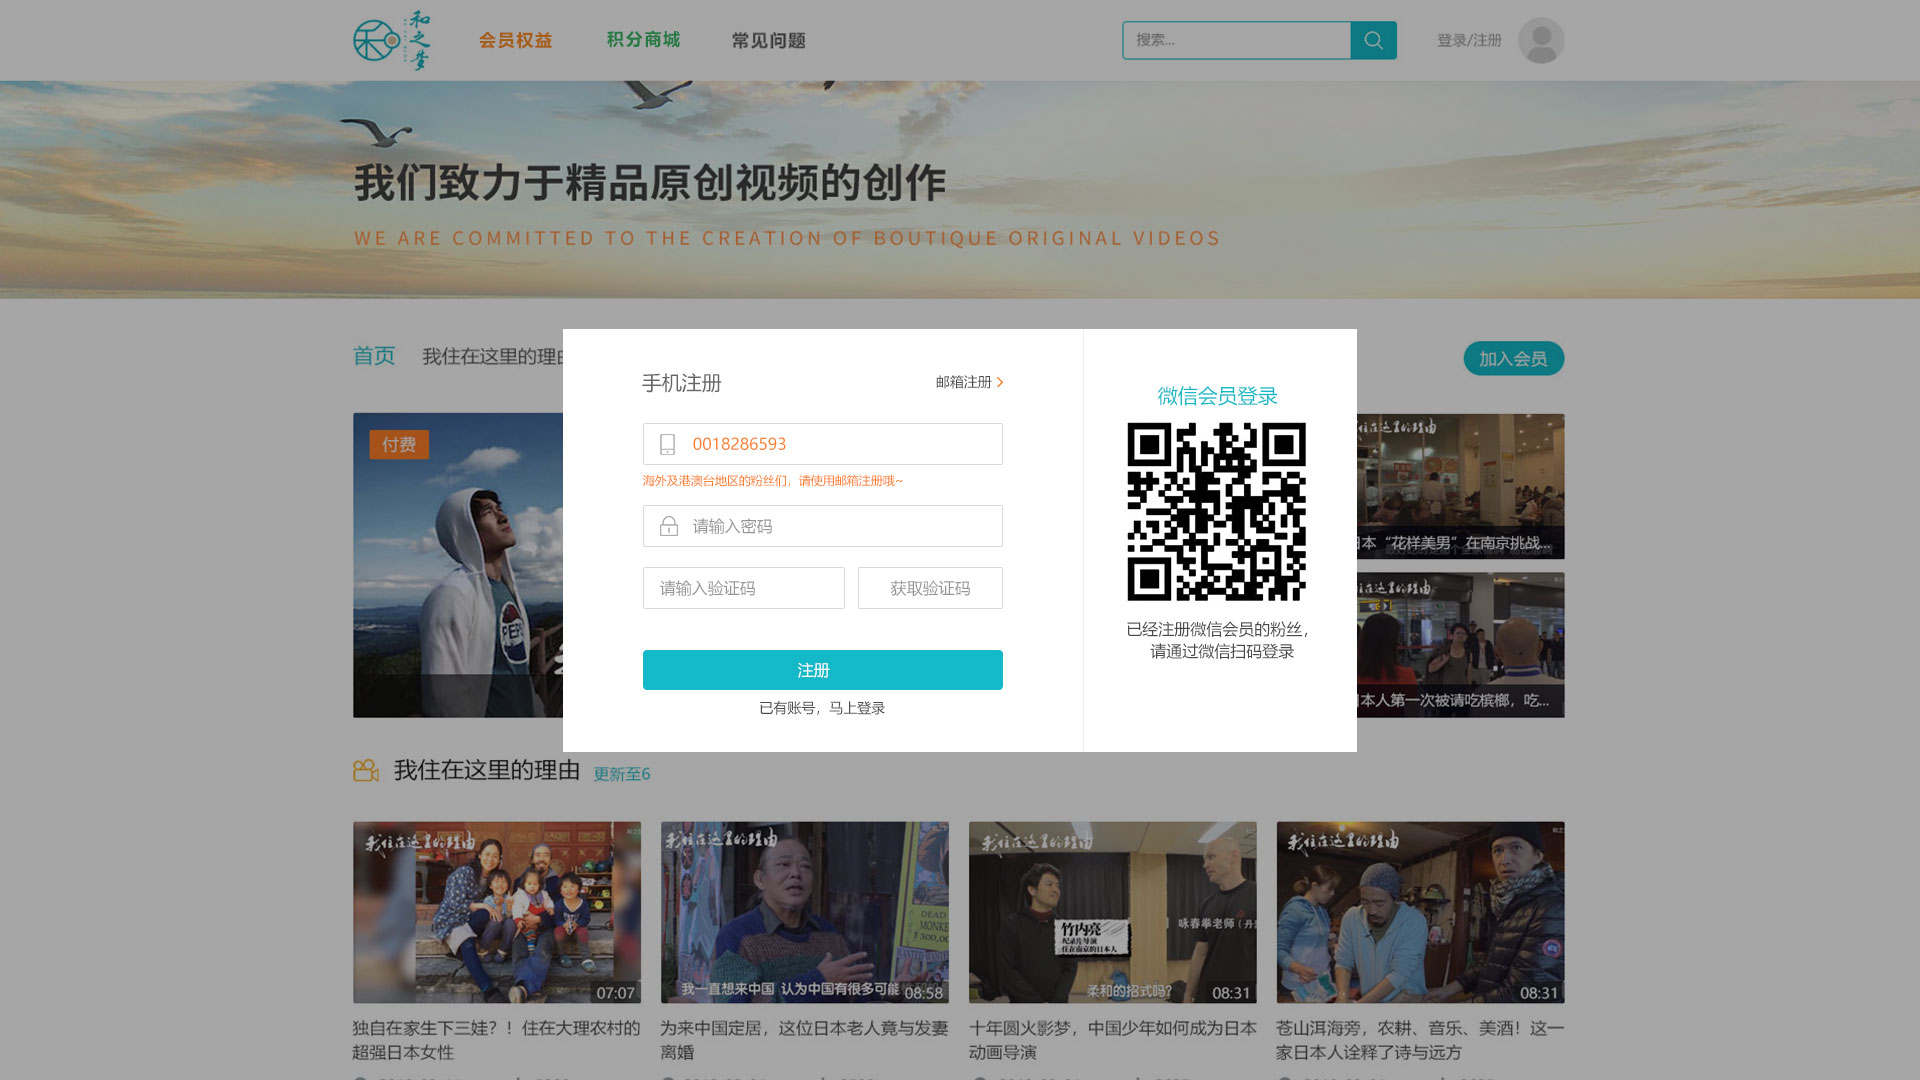This screenshot has height=1080, width=1920.
Task: Click the 请输入验证码 code field
Action: [x=743, y=588]
